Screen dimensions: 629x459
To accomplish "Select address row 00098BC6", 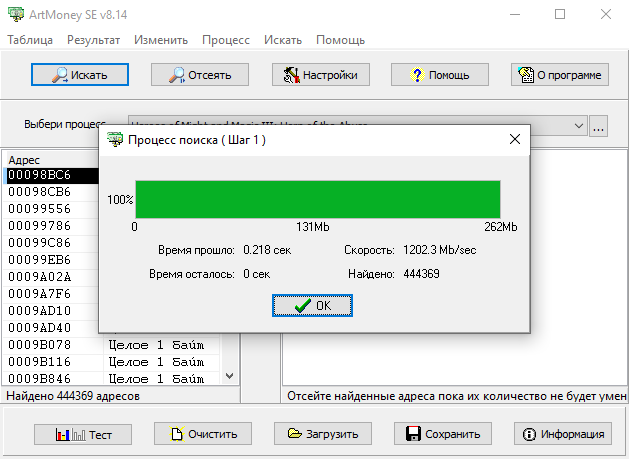I will [52, 175].
